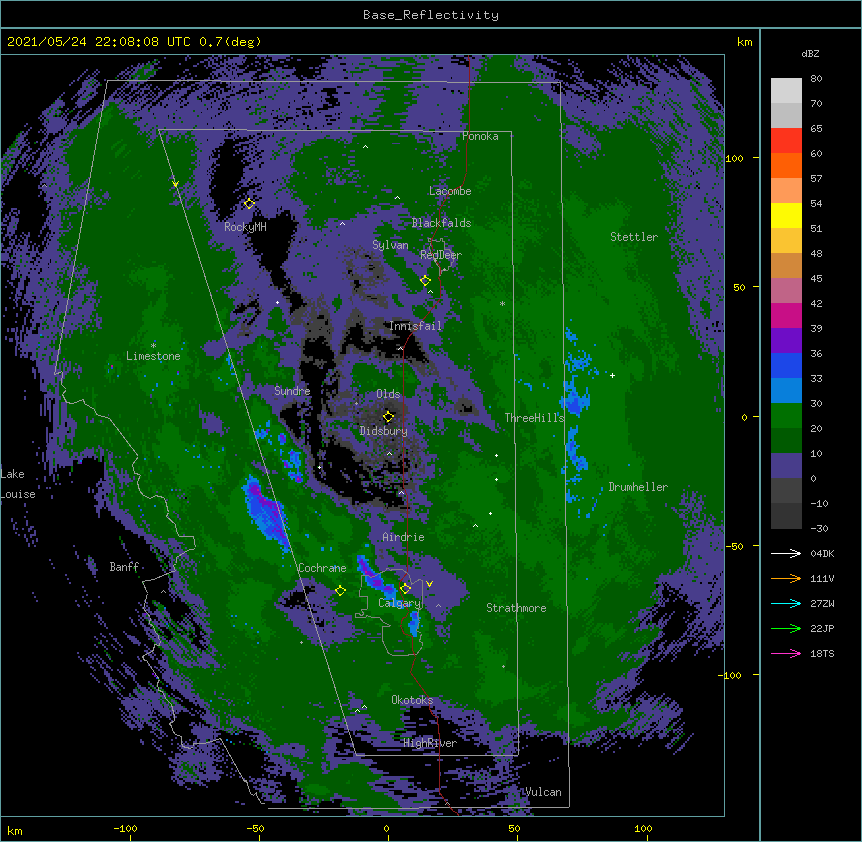Select the Stettler label
Image resolution: width=862 pixels, height=842 pixels.
coord(634,237)
